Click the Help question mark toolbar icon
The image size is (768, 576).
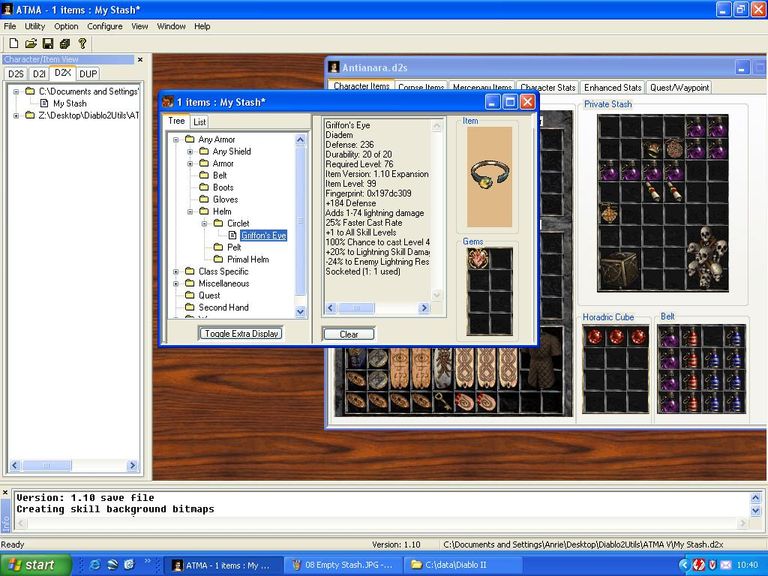coord(82,44)
